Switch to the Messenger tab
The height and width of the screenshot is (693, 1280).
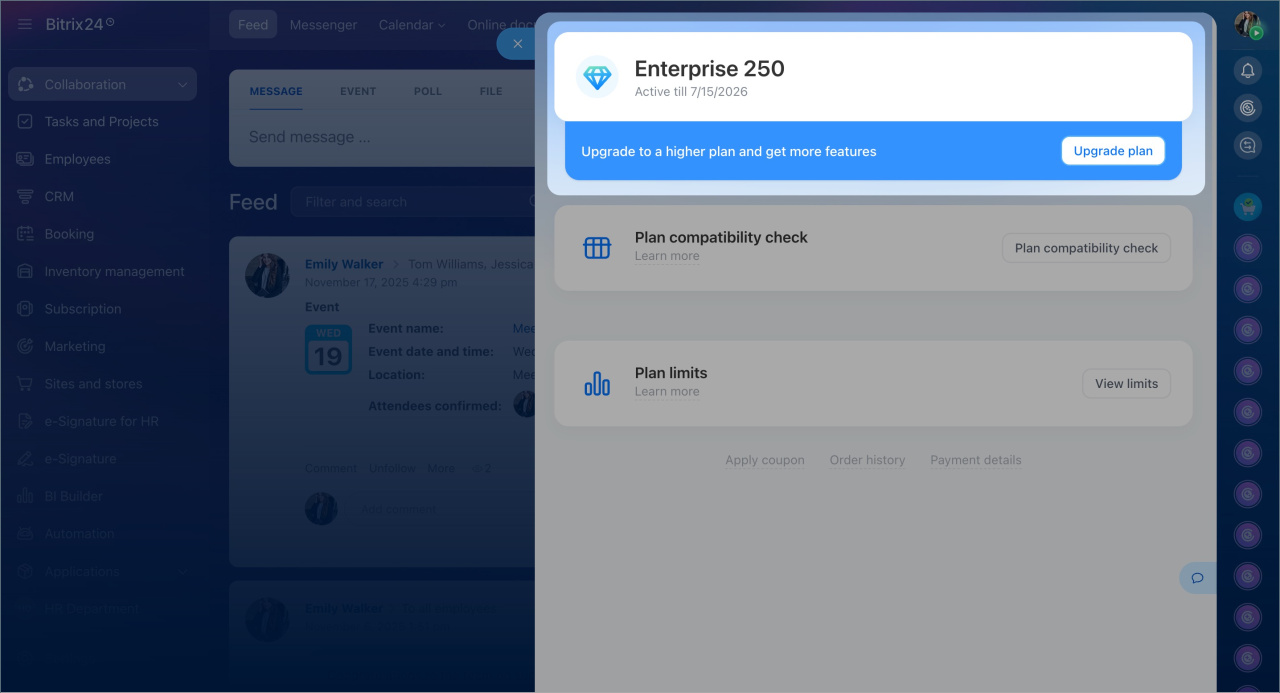point(323,25)
